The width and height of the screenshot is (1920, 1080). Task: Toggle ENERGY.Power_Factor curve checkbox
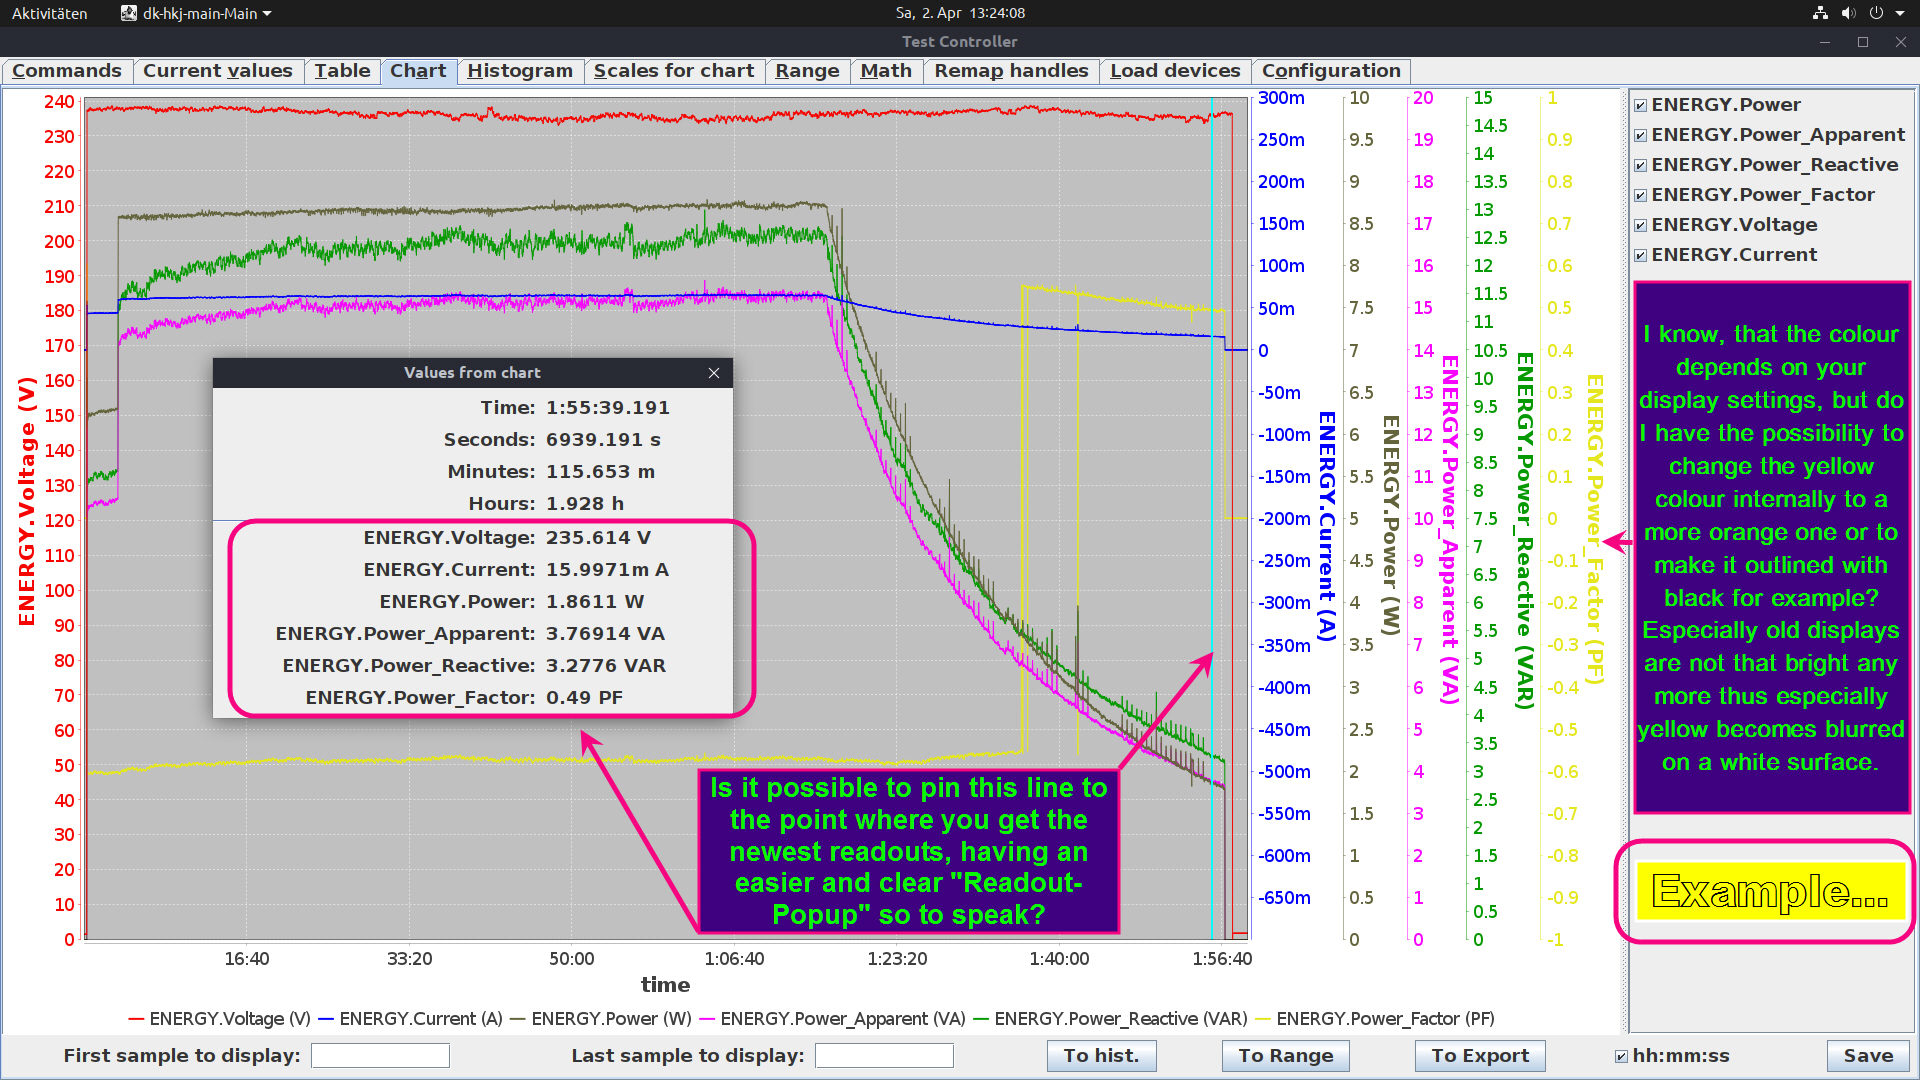[x=1640, y=195]
